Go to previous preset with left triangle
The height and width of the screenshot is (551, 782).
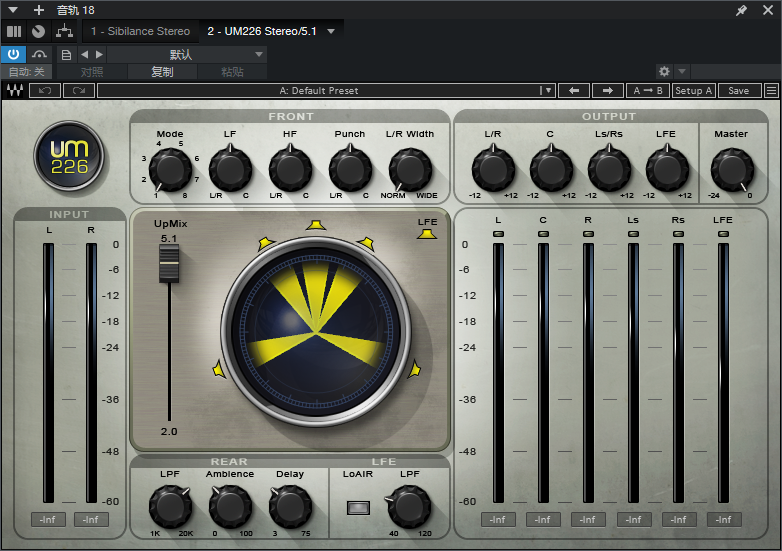point(84,54)
